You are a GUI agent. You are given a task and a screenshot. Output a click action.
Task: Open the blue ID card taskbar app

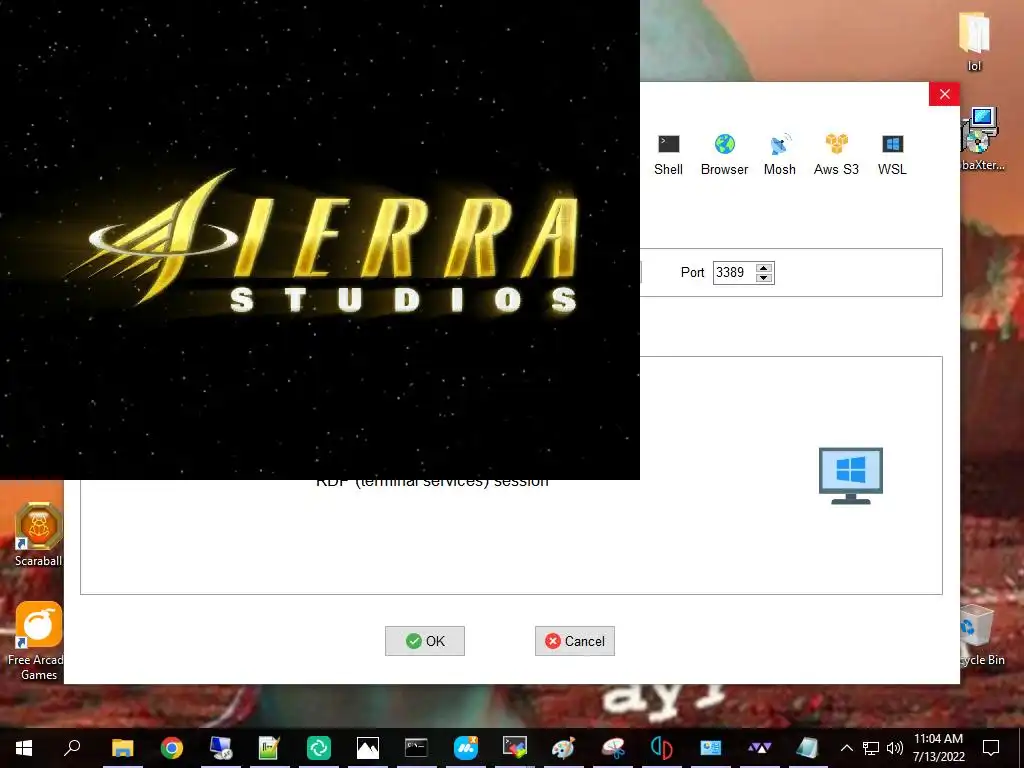pos(711,748)
